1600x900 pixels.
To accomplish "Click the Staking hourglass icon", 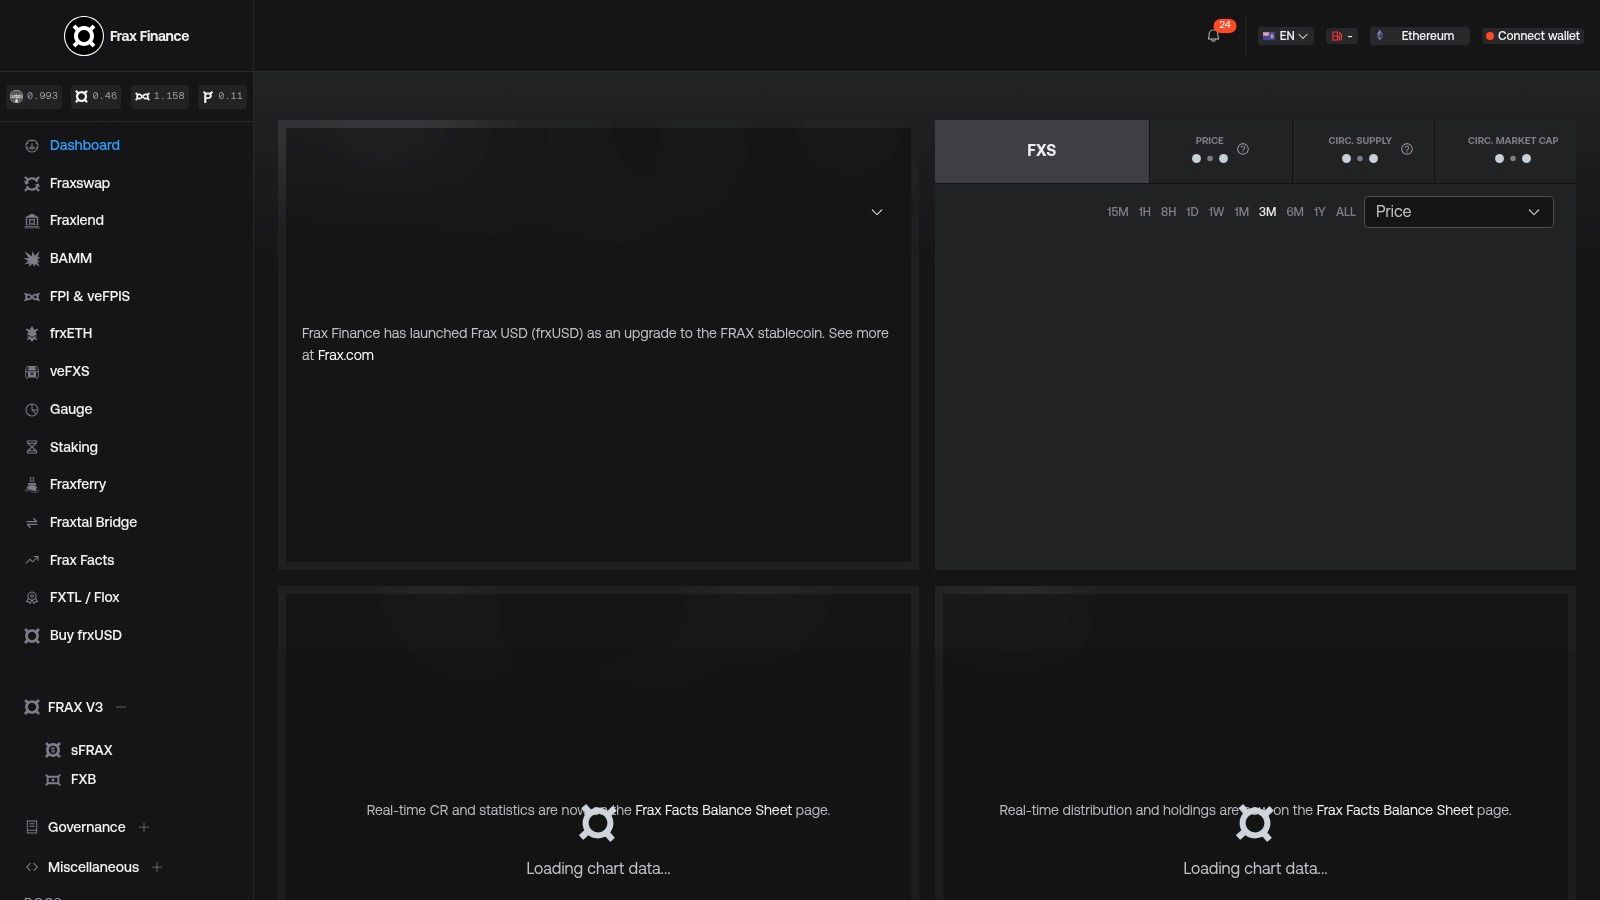I will point(32,448).
